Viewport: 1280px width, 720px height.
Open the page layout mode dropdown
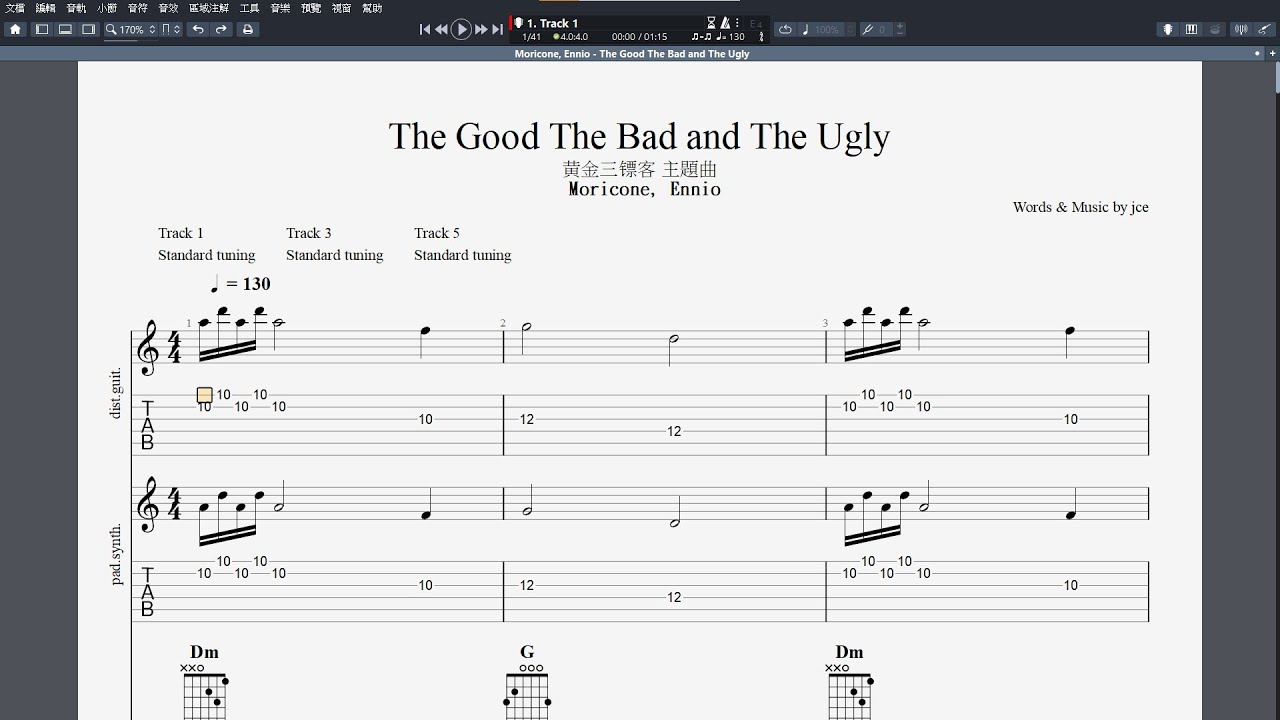coord(171,30)
